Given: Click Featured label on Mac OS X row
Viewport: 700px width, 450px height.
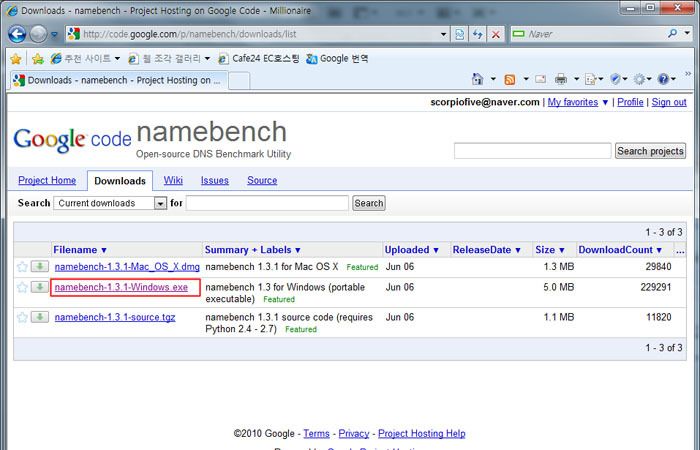Looking at the screenshot, I should click(x=362, y=267).
